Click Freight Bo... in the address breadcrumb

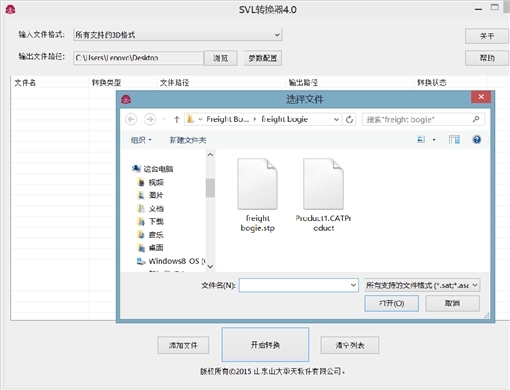228,119
